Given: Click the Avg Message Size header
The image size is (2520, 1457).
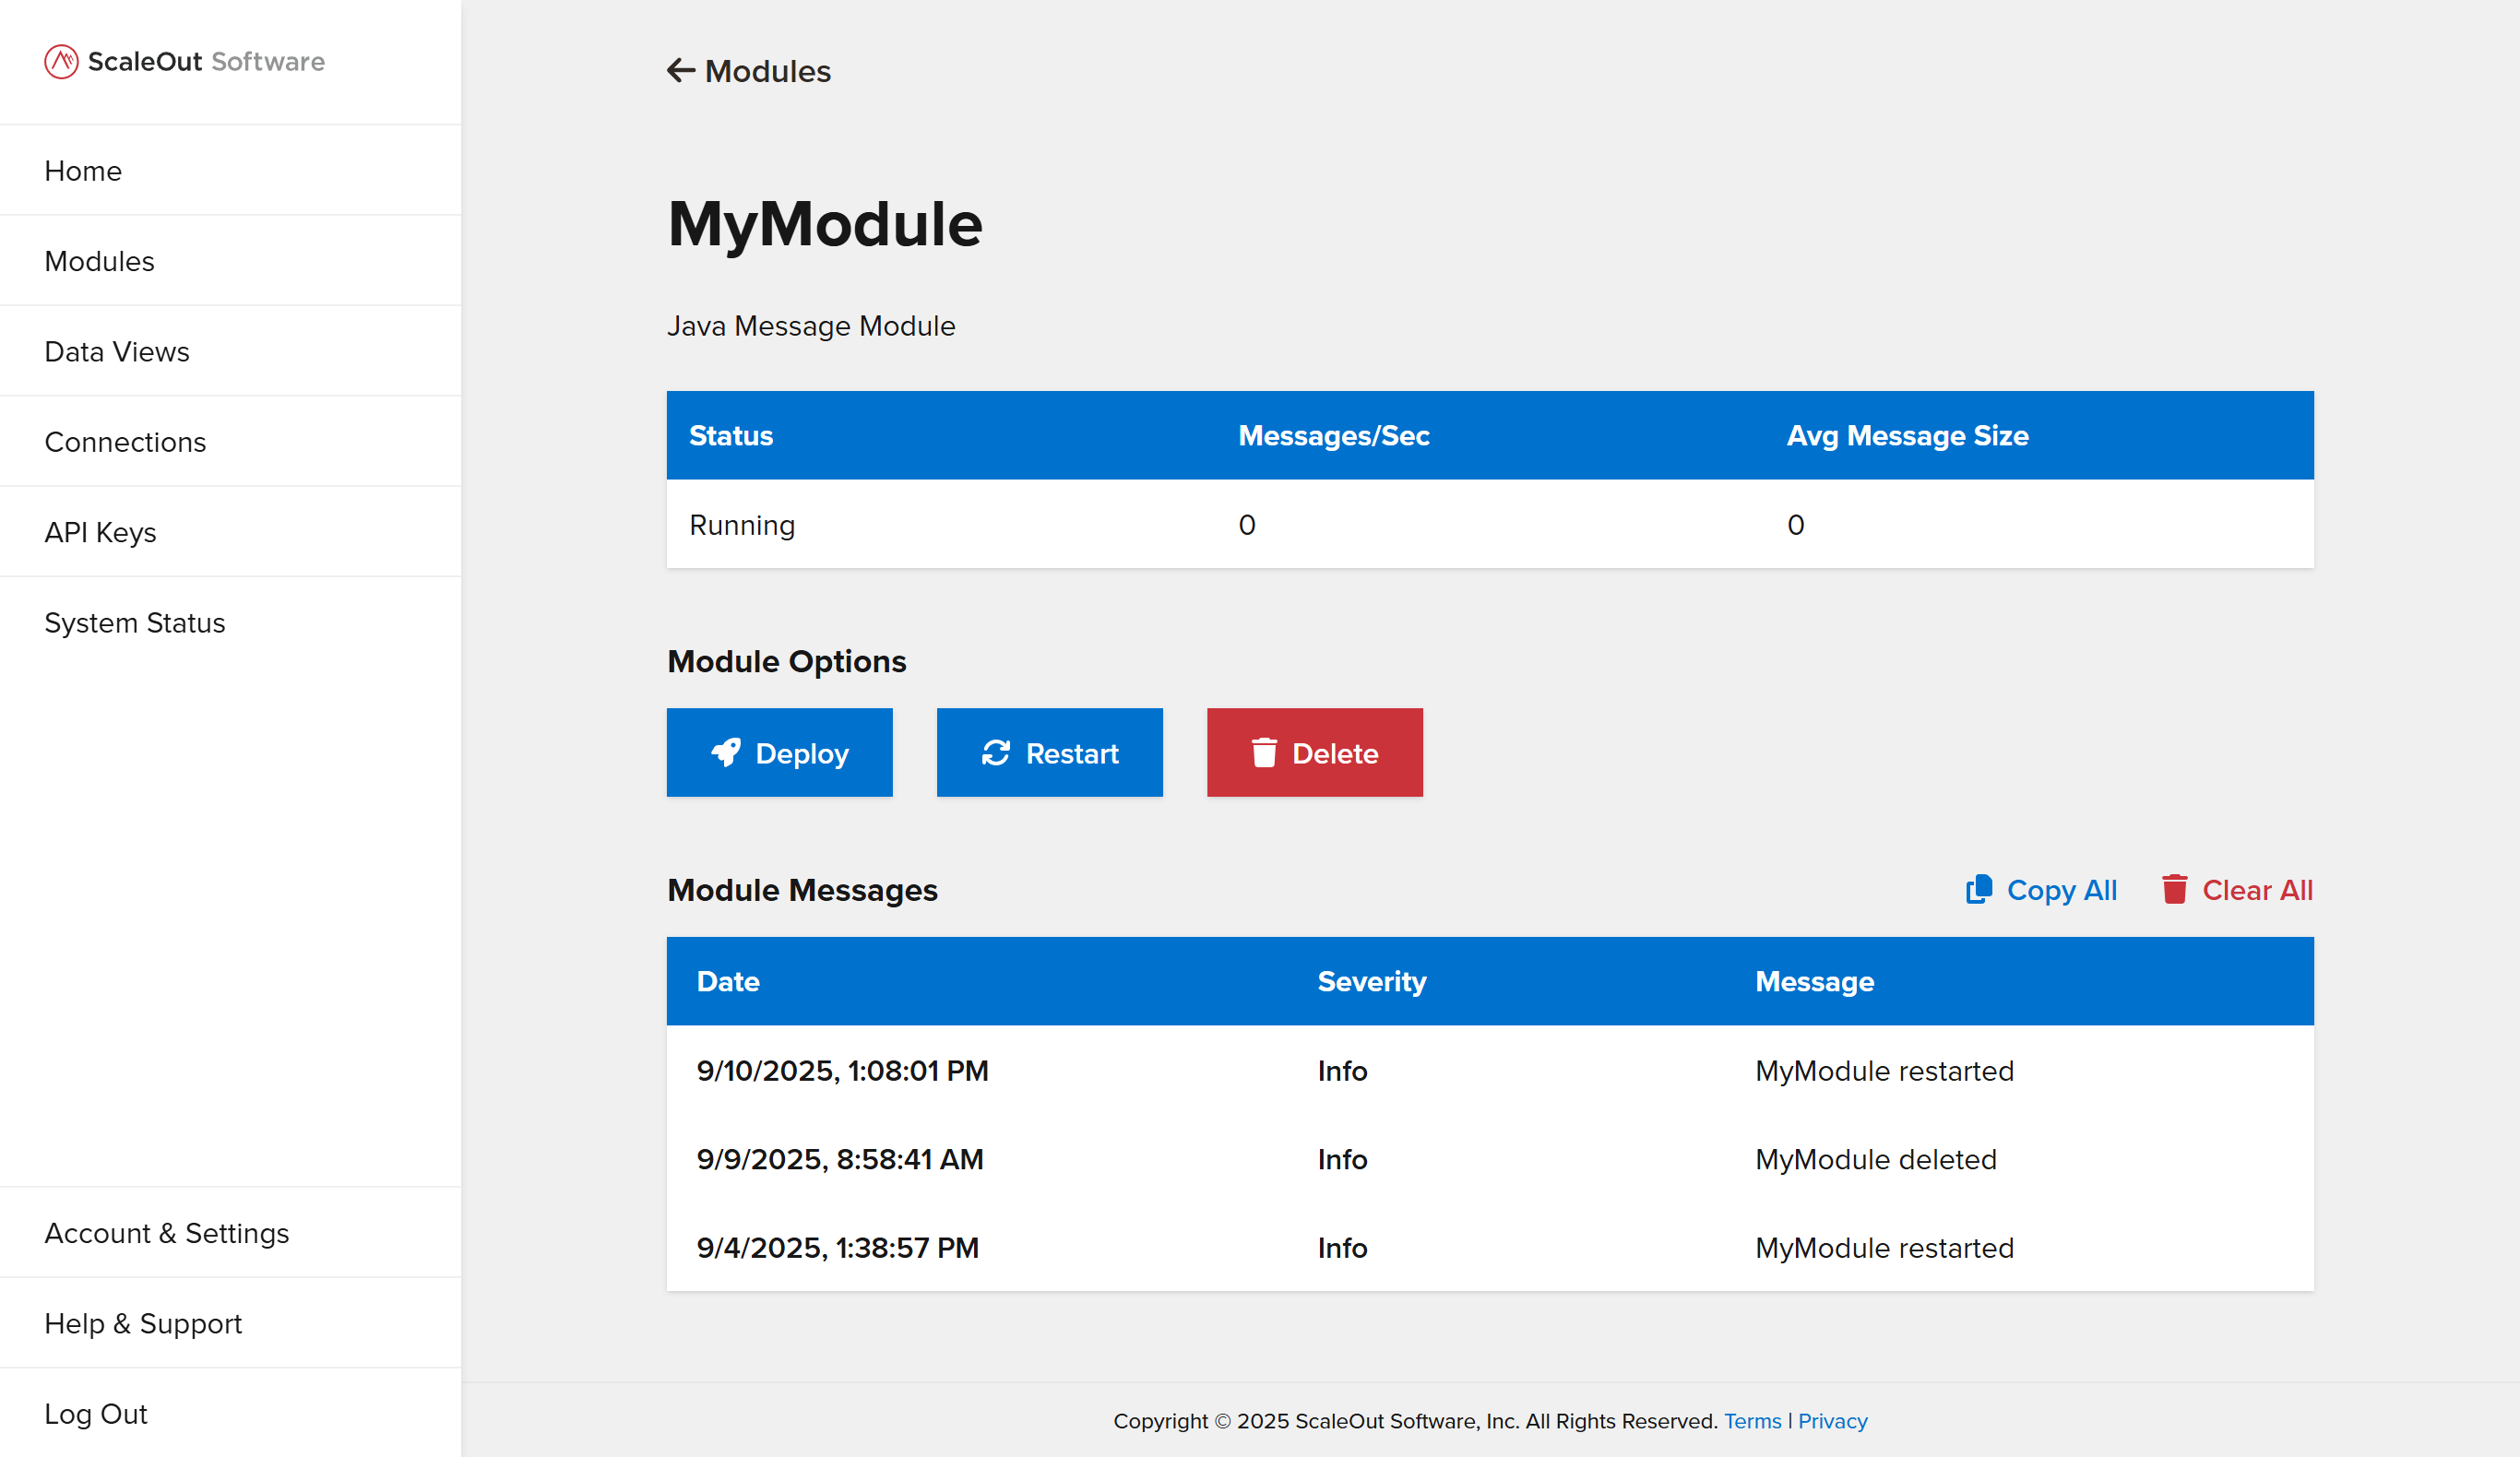Looking at the screenshot, I should pyautogui.click(x=1907, y=436).
